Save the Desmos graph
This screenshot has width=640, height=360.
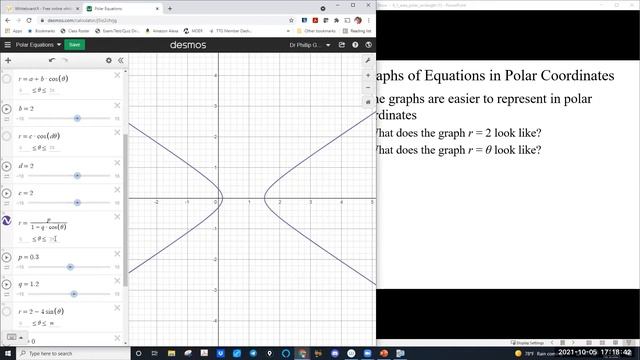74,44
